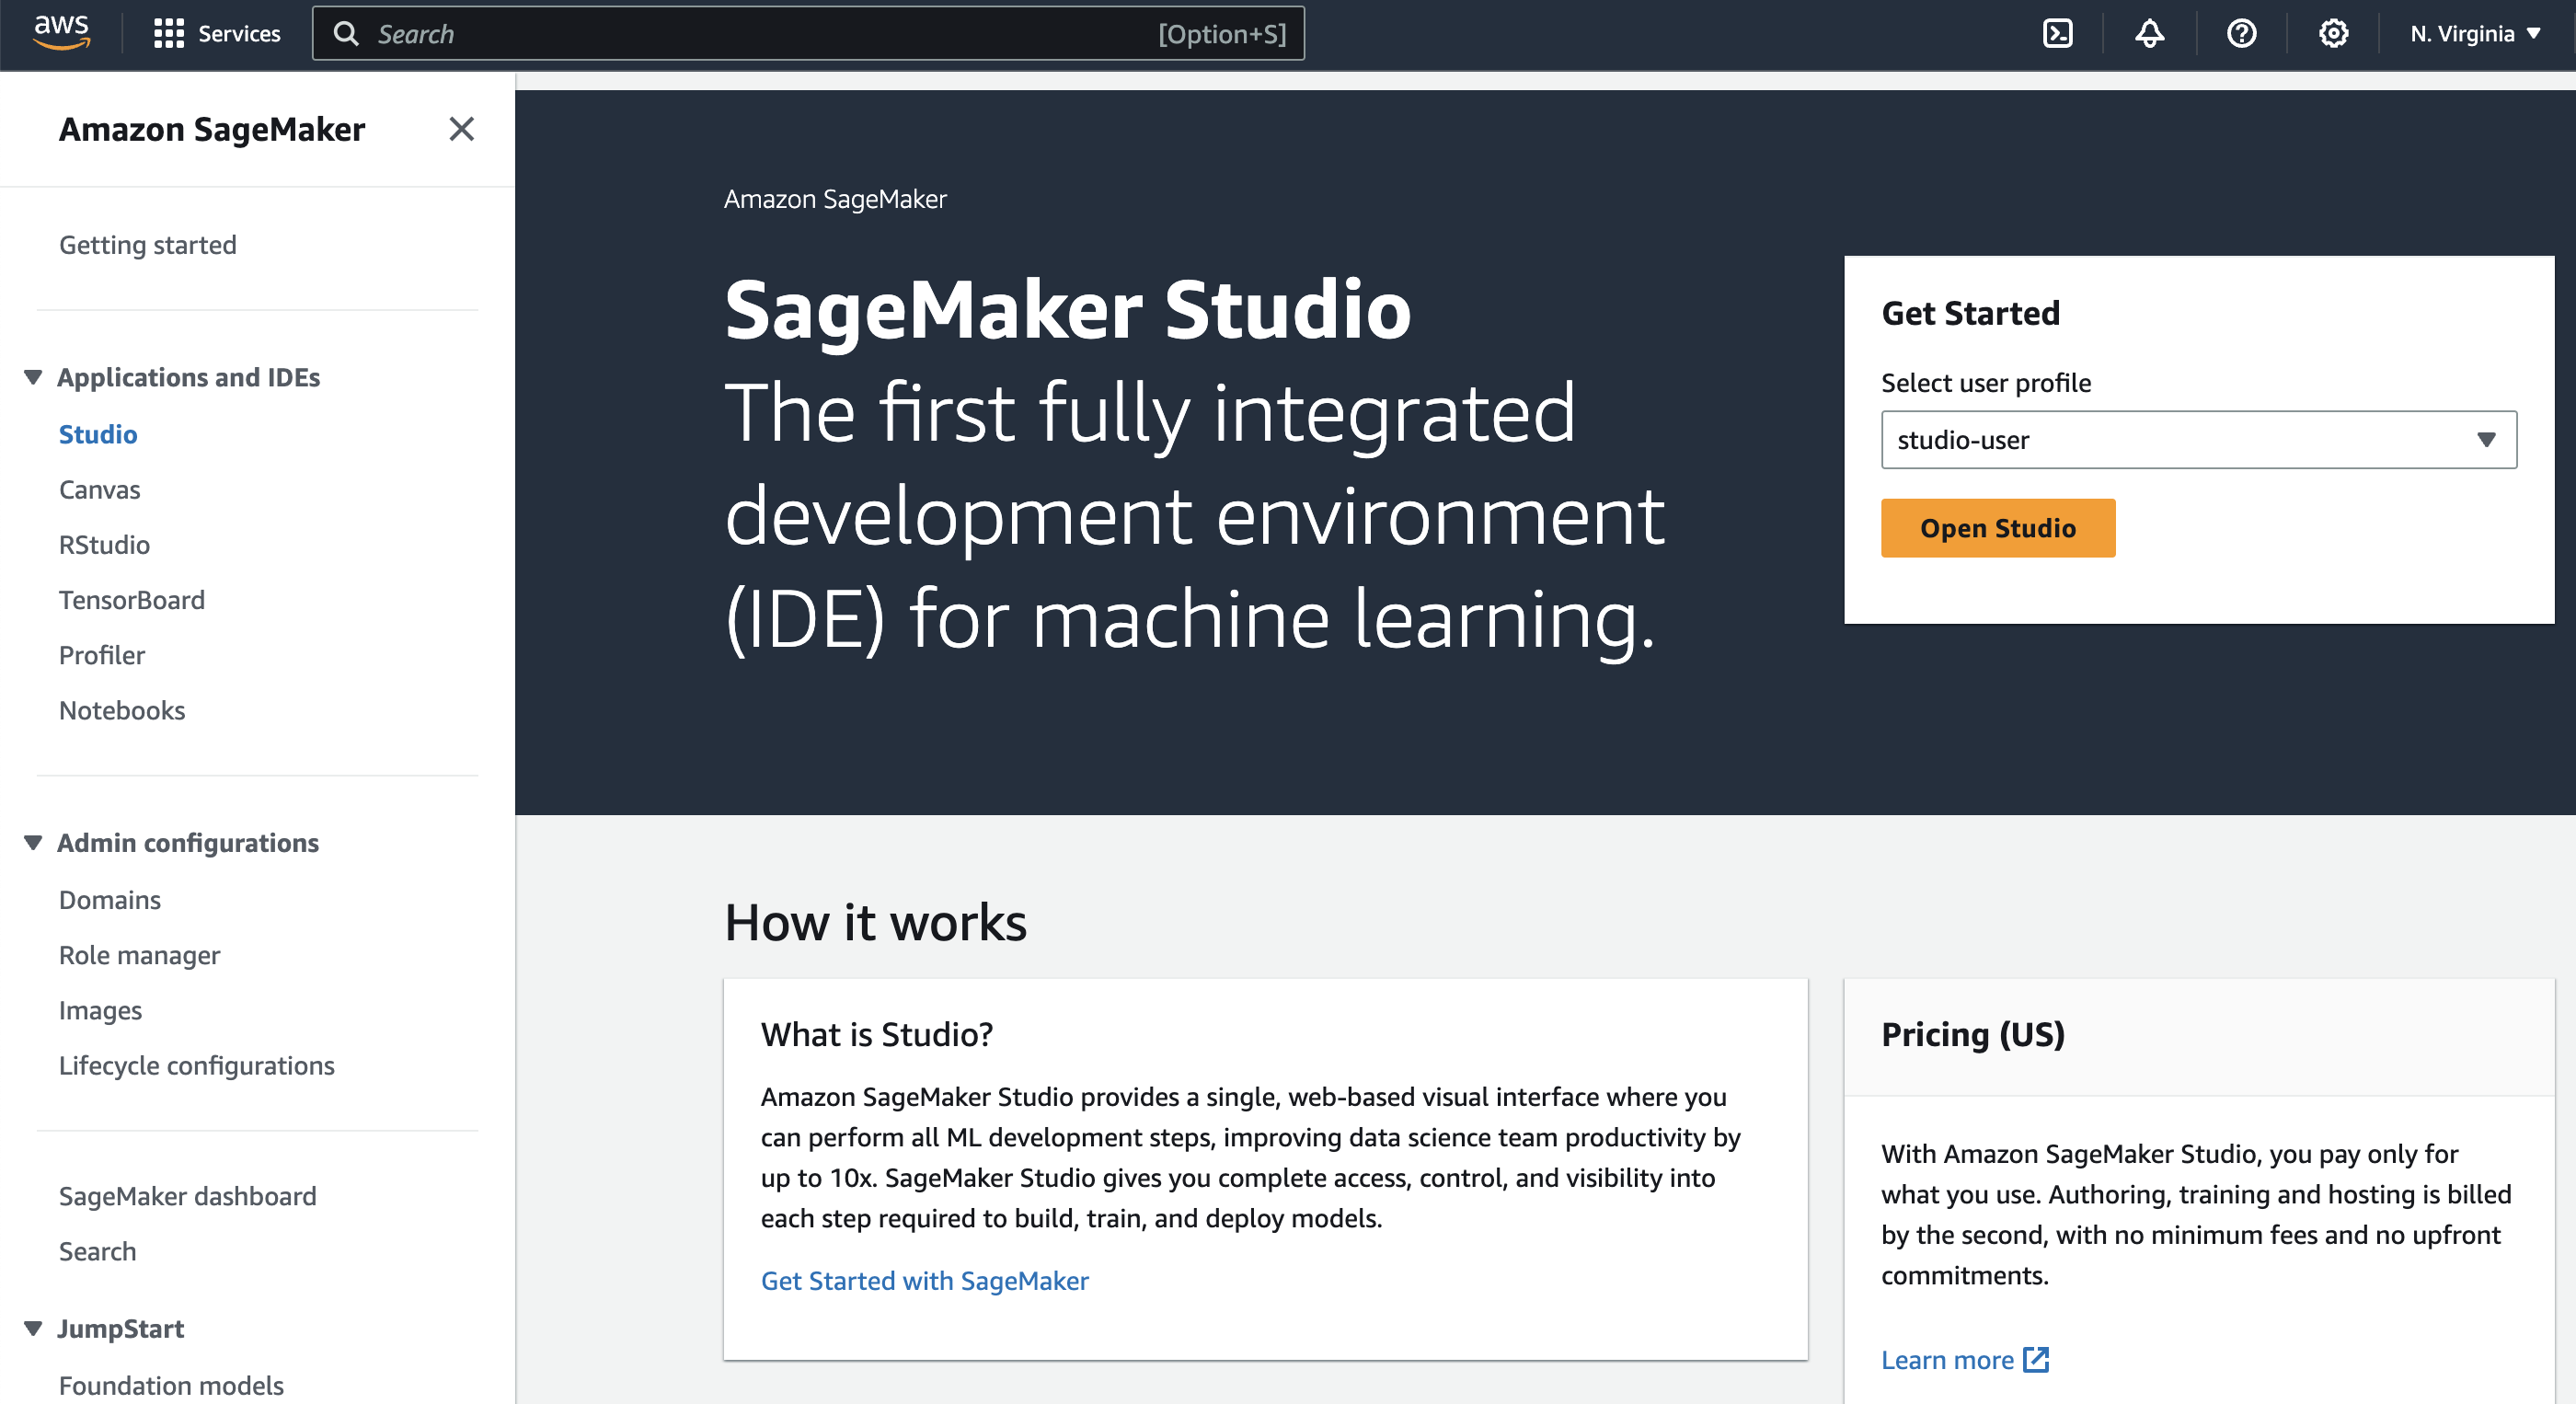Image resolution: width=2576 pixels, height=1404 pixels.
Task: Launch the CloudShell terminal icon
Action: pyautogui.click(x=2057, y=33)
